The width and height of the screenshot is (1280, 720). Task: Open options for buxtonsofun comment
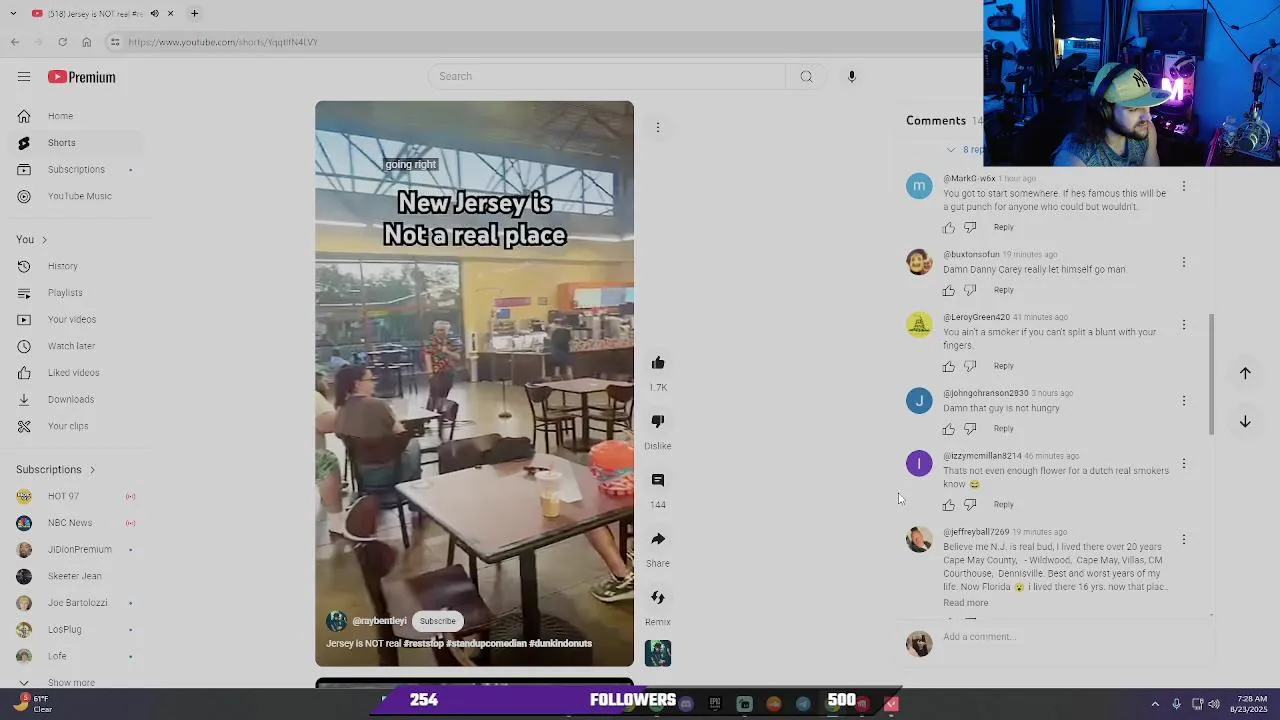tap(1184, 262)
